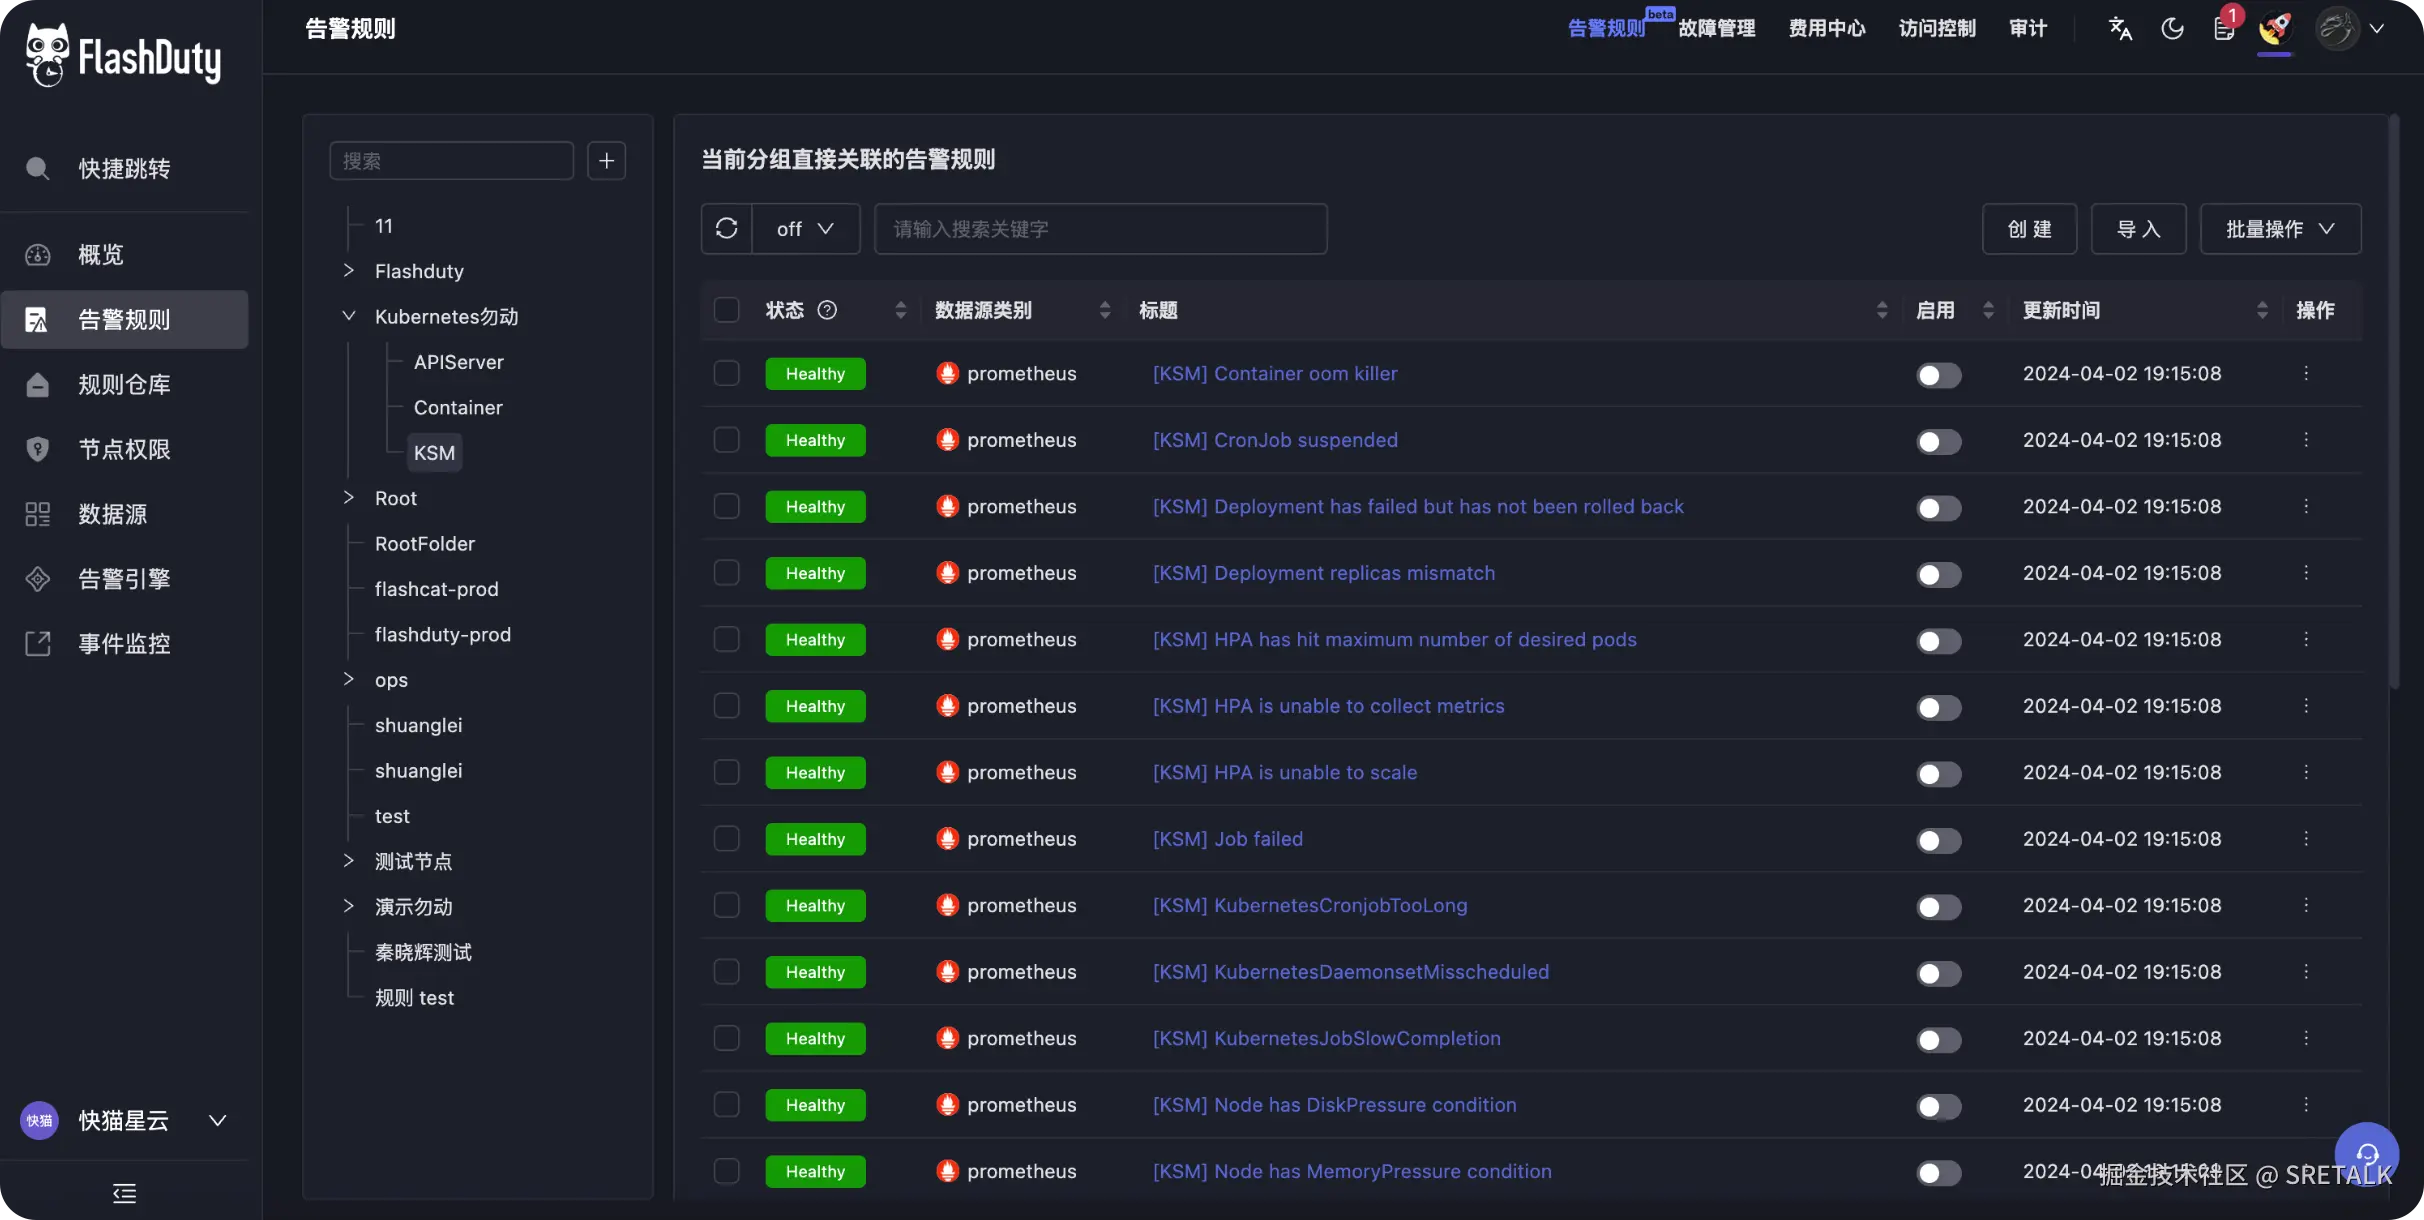Tick the select-all header checkbox
Viewport: 2424px width, 1220px height.
point(727,310)
